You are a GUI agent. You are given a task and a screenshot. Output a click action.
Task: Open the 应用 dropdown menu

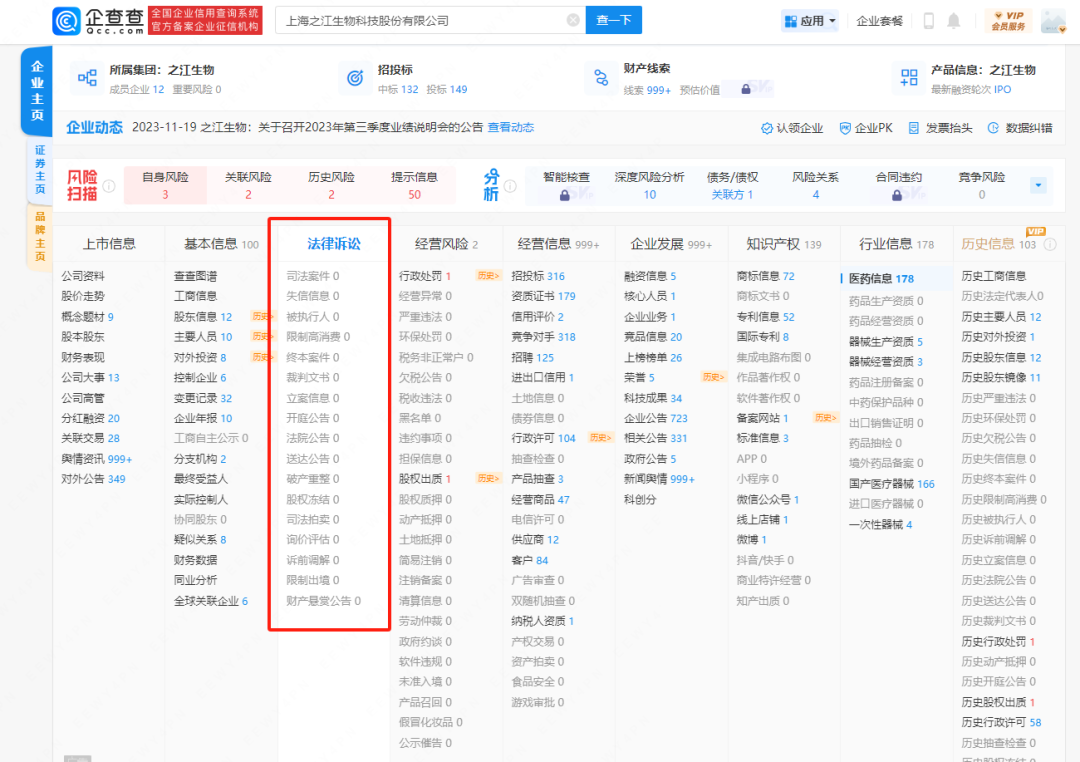pos(810,21)
